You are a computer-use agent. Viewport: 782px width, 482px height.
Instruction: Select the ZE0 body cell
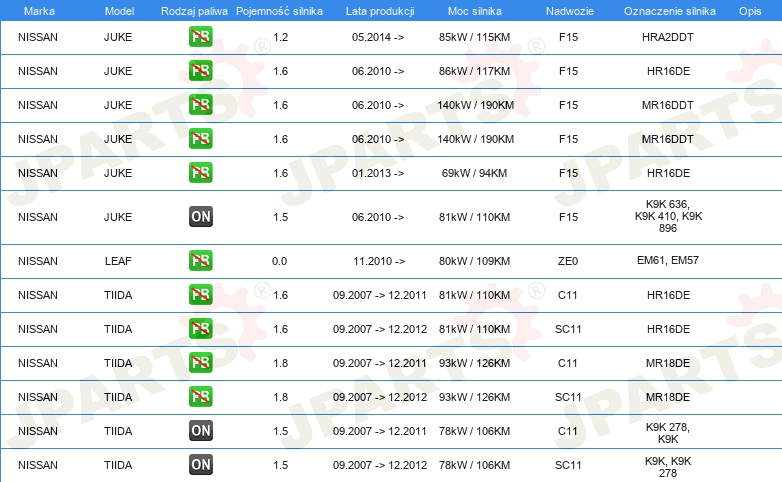[x=568, y=260]
